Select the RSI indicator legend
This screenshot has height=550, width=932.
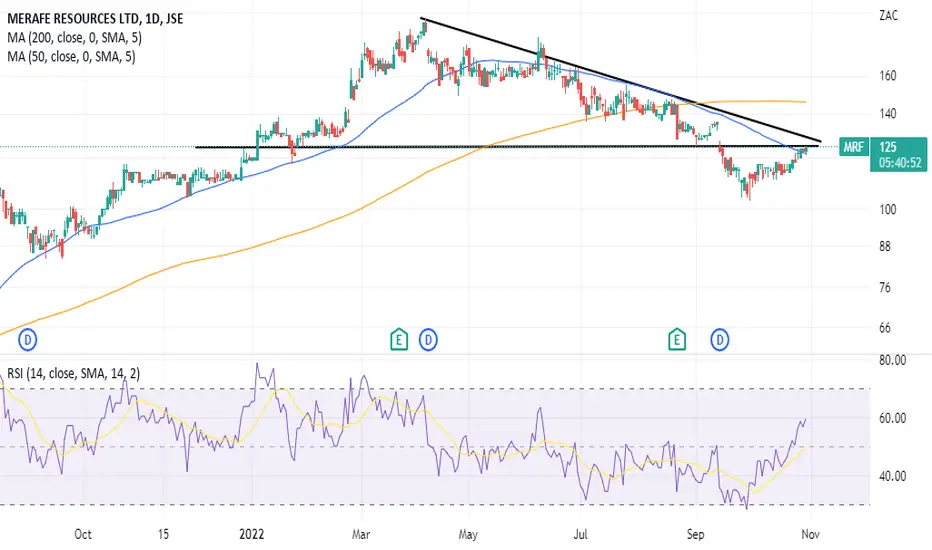pyautogui.click(x=74, y=373)
